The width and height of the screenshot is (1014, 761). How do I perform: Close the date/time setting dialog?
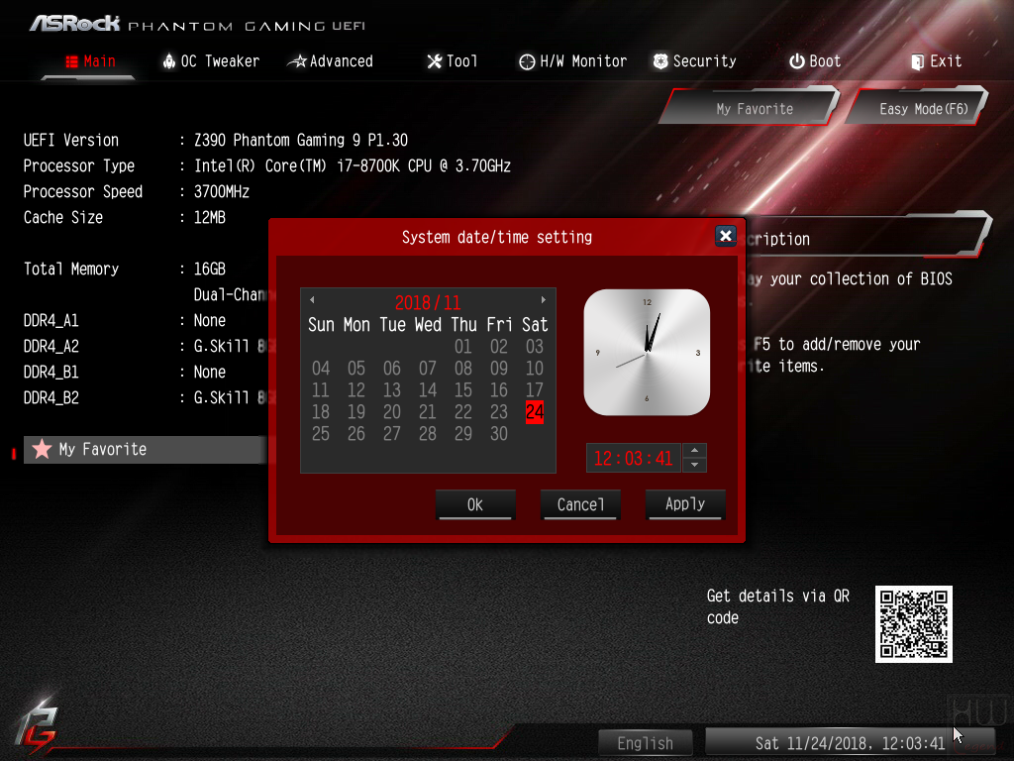point(726,236)
